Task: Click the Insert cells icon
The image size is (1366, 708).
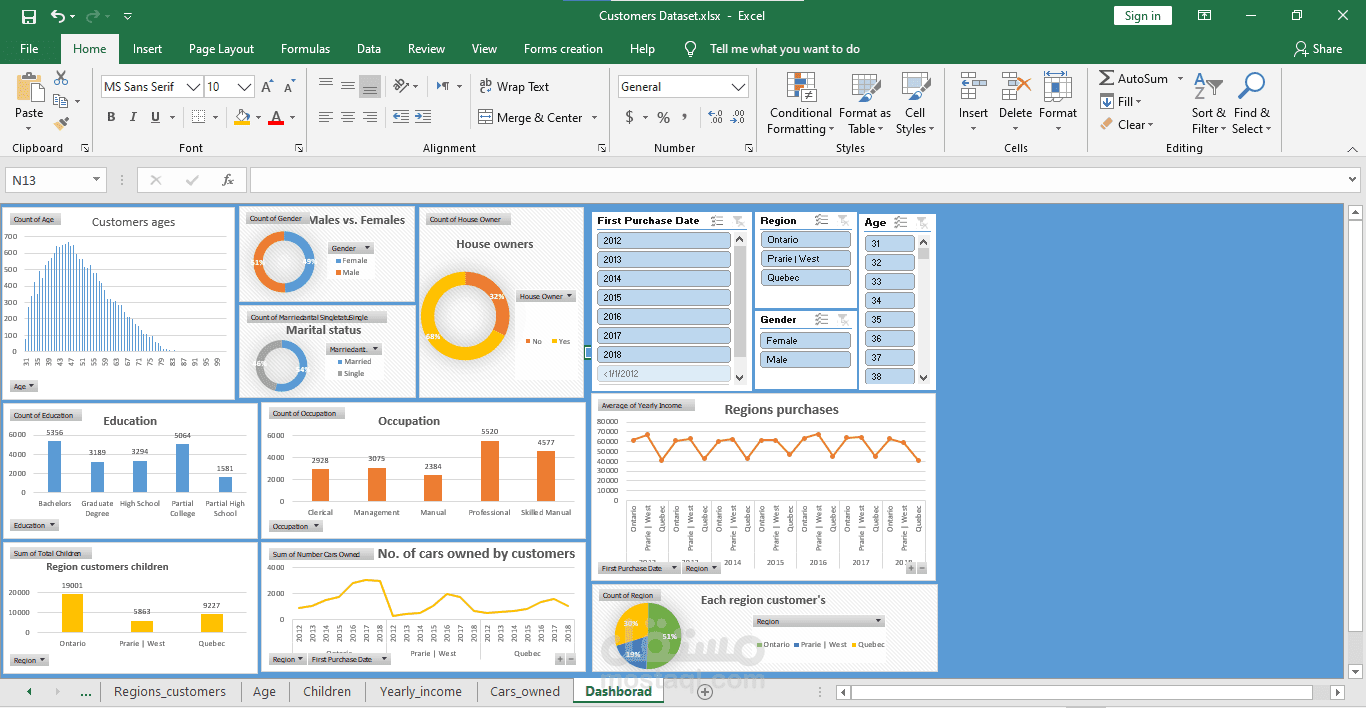Action: (973, 88)
